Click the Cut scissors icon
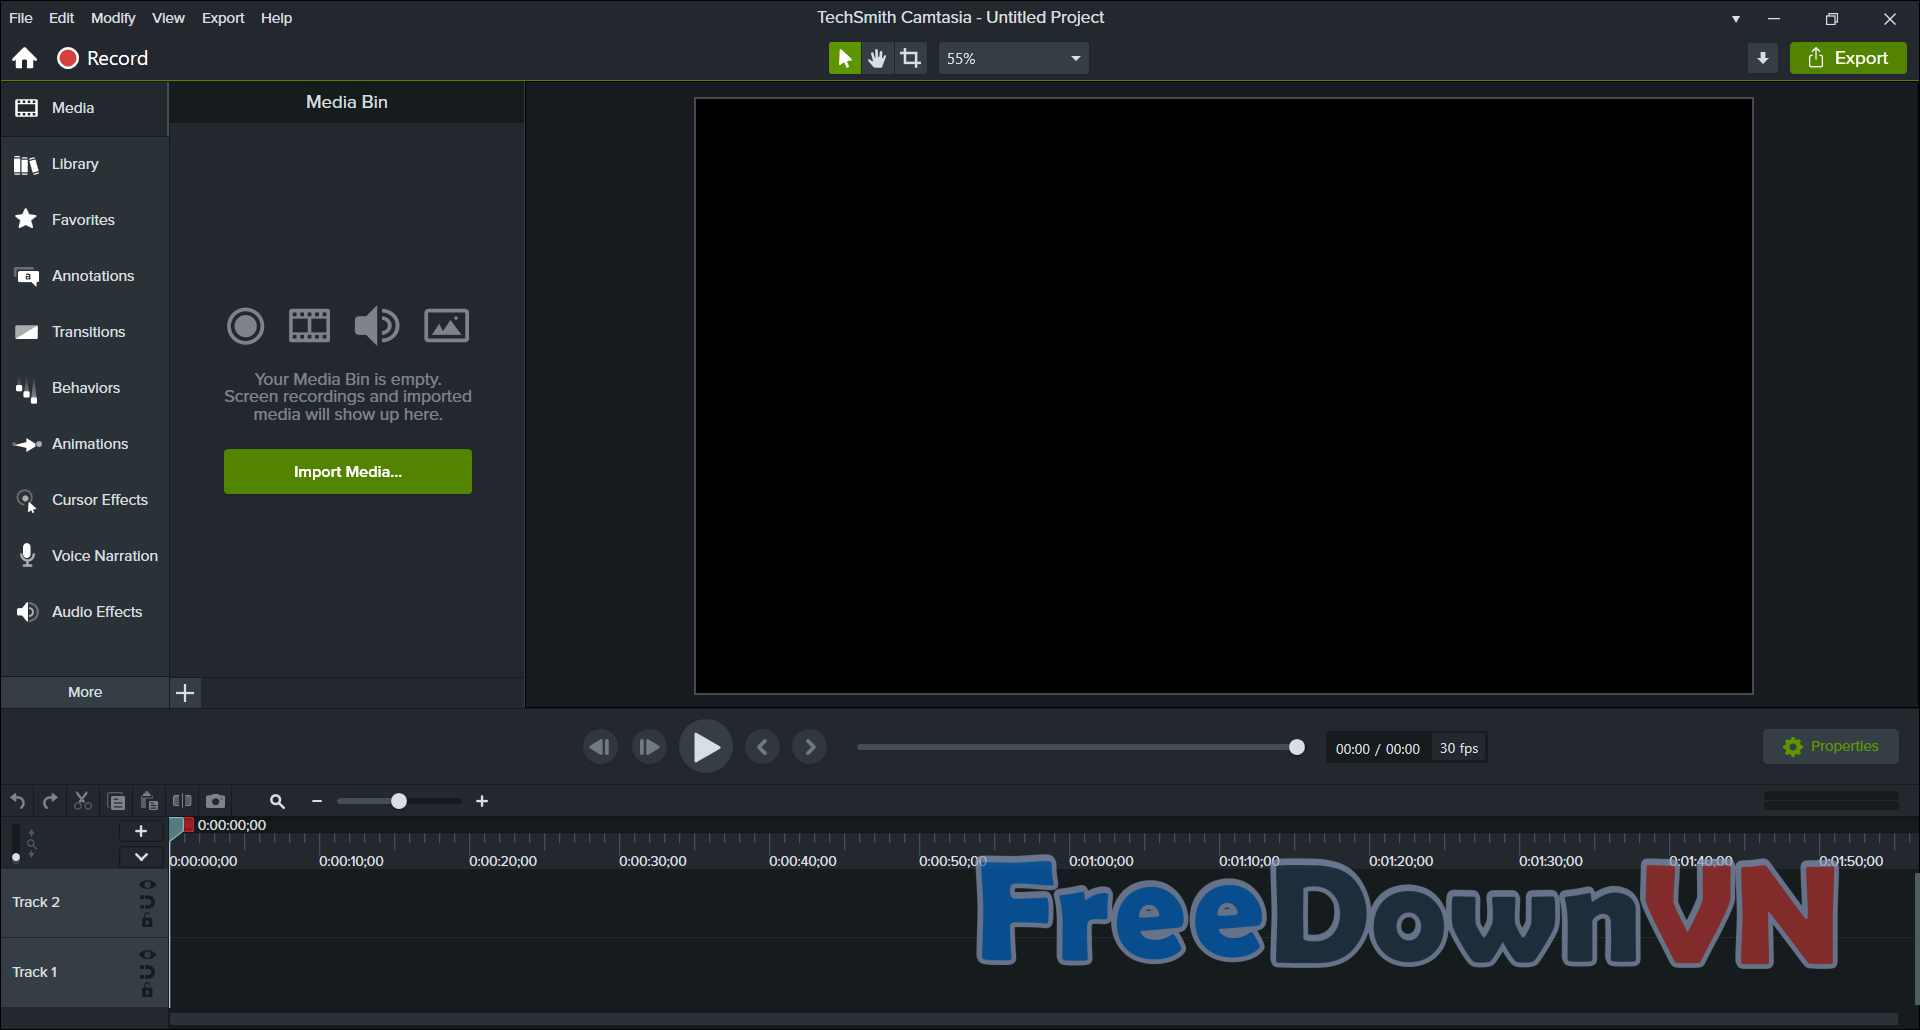Image resolution: width=1920 pixels, height=1030 pixels. [x=83, y=801]
